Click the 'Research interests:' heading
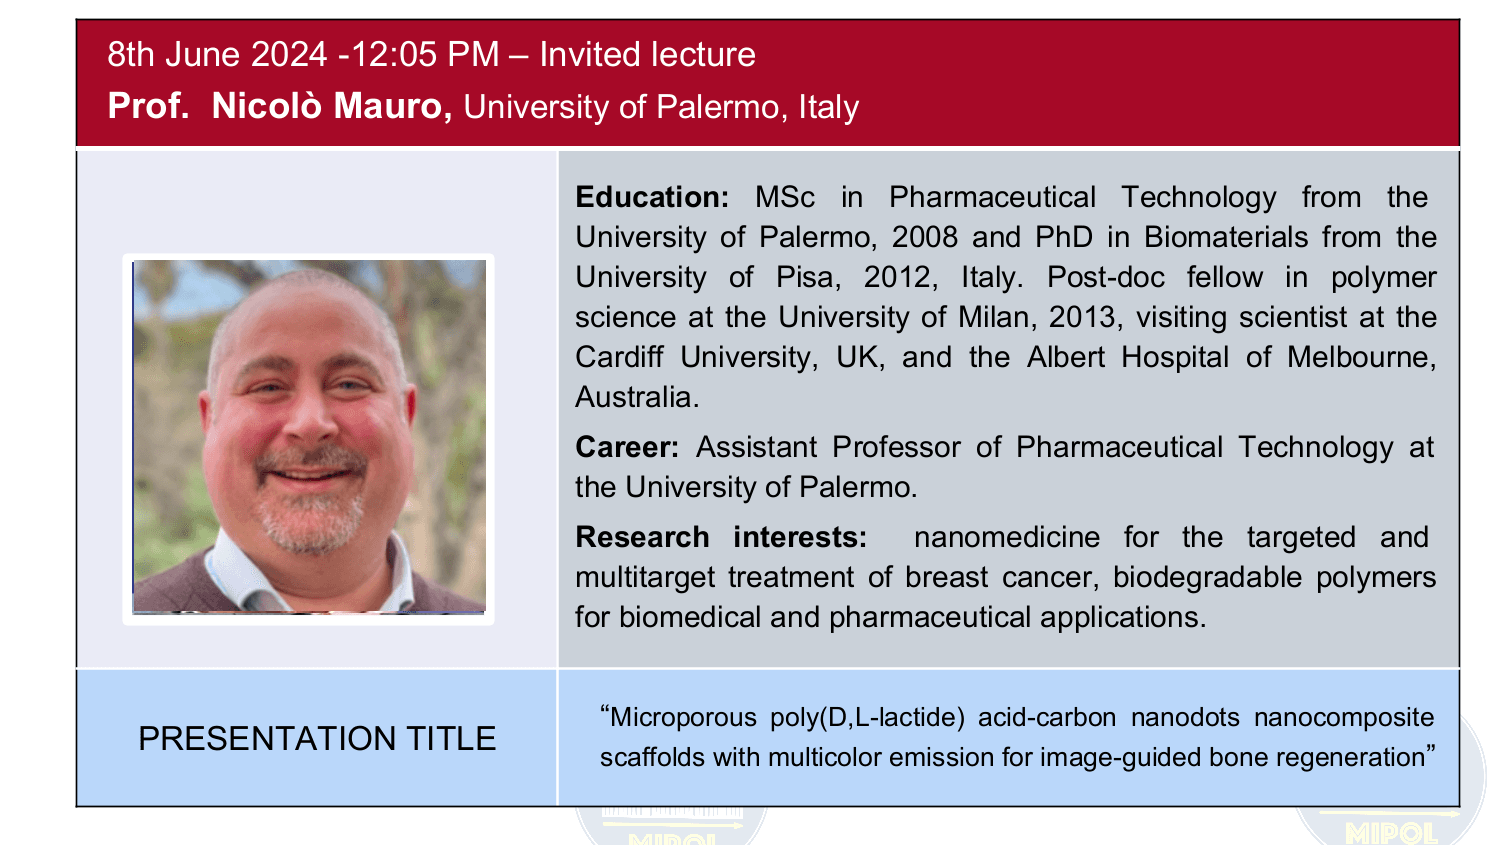1497x845 pixels. (x=721, y=537)
